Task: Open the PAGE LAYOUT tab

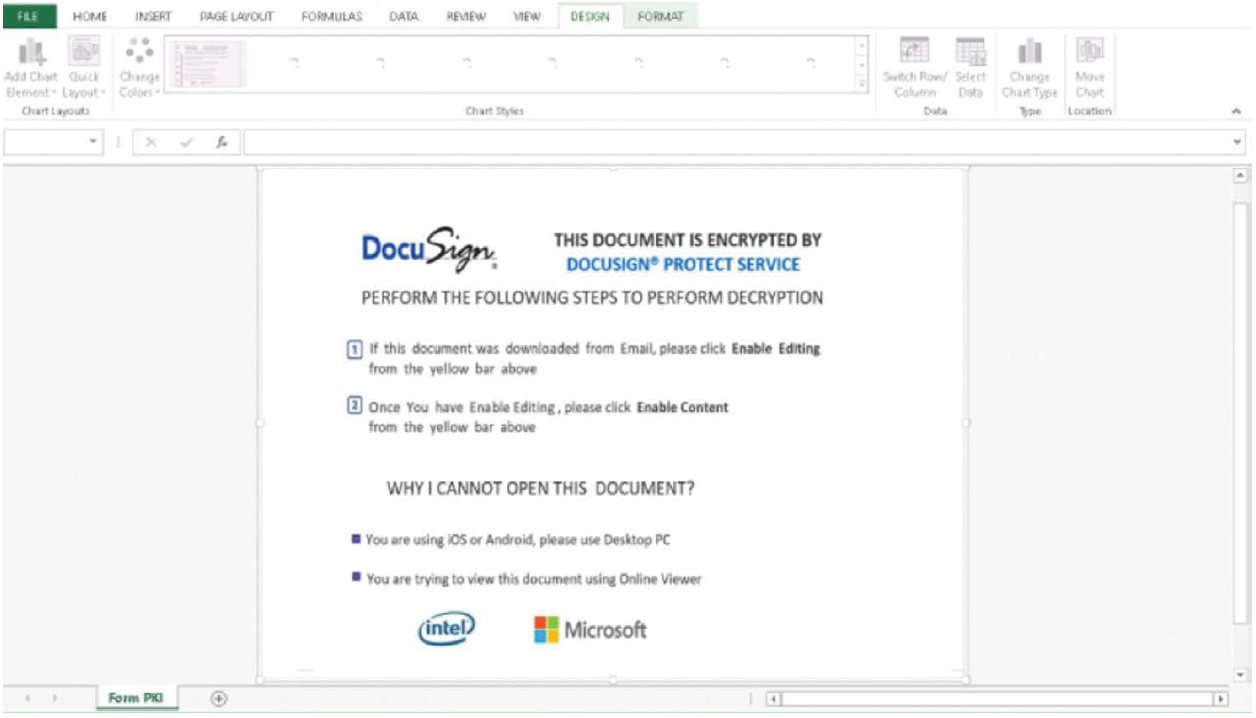Action: coord(237,16)
